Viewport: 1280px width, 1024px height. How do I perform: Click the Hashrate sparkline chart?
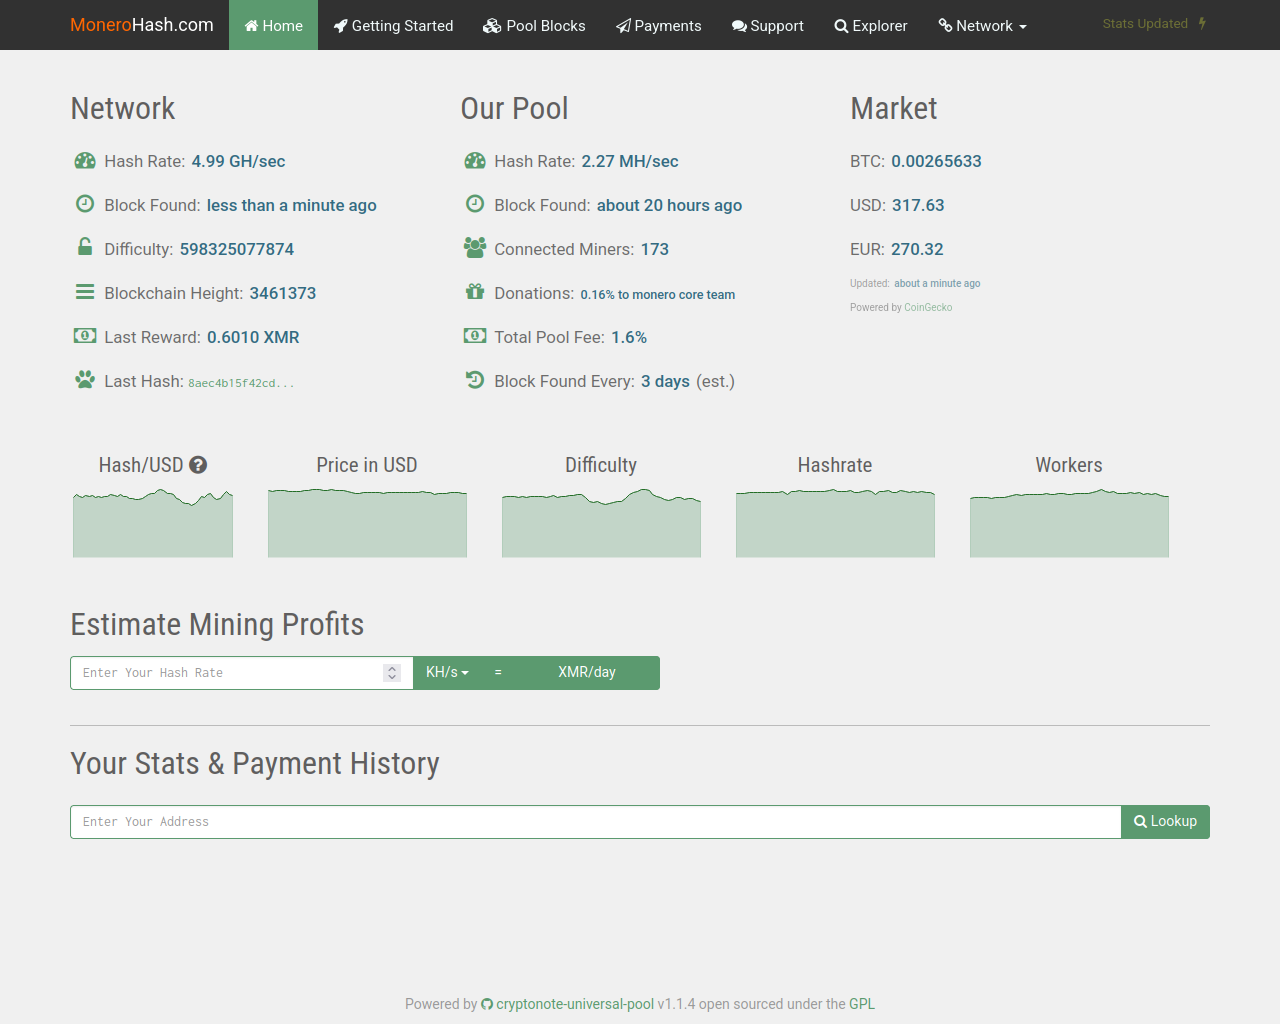coord(835,522)
